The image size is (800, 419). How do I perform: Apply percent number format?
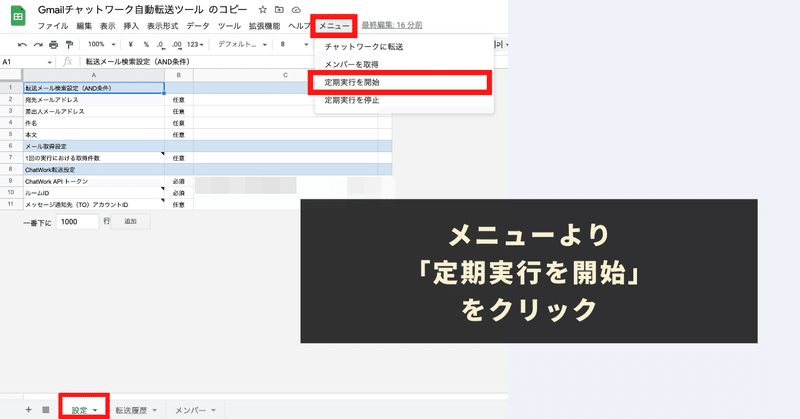[x=146, y=44]
